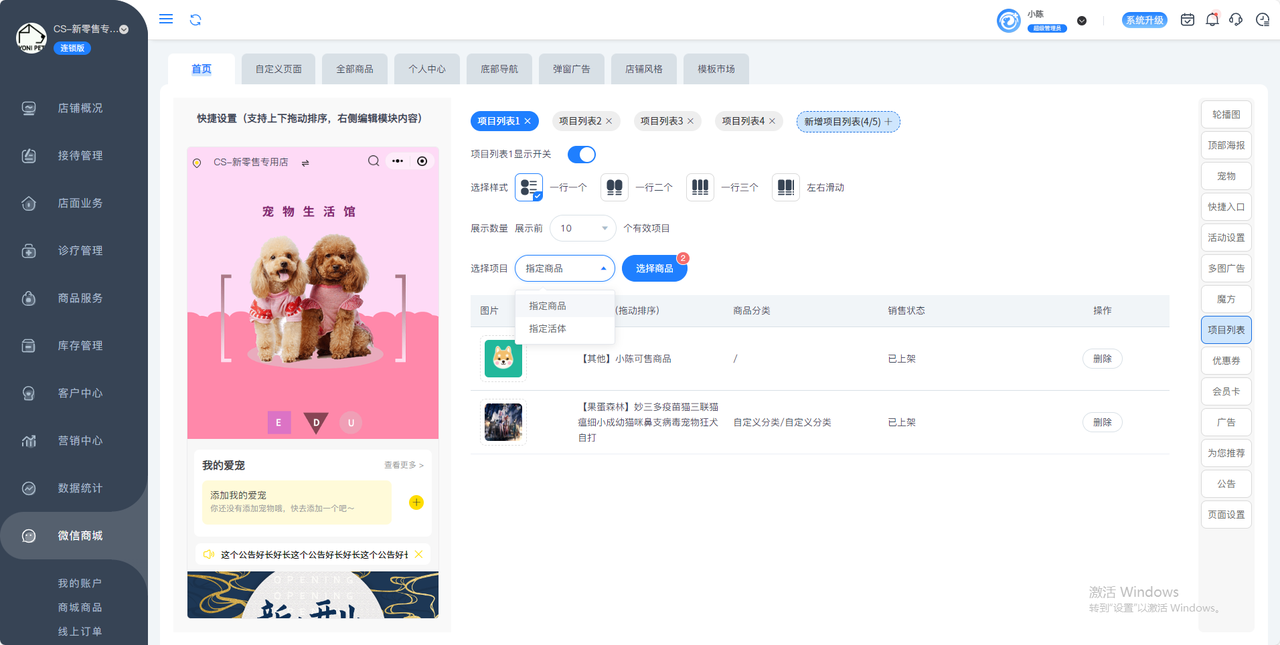The height and width of the screenshot is (645, 1280).
Task: Open the history clock icon in header
Action: coord(1262,20)
